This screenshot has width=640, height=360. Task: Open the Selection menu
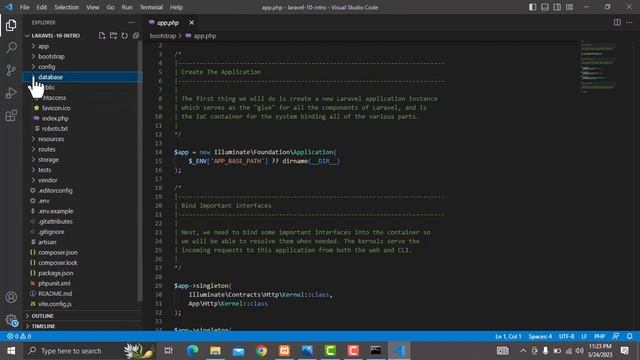[x=67, y=7]
